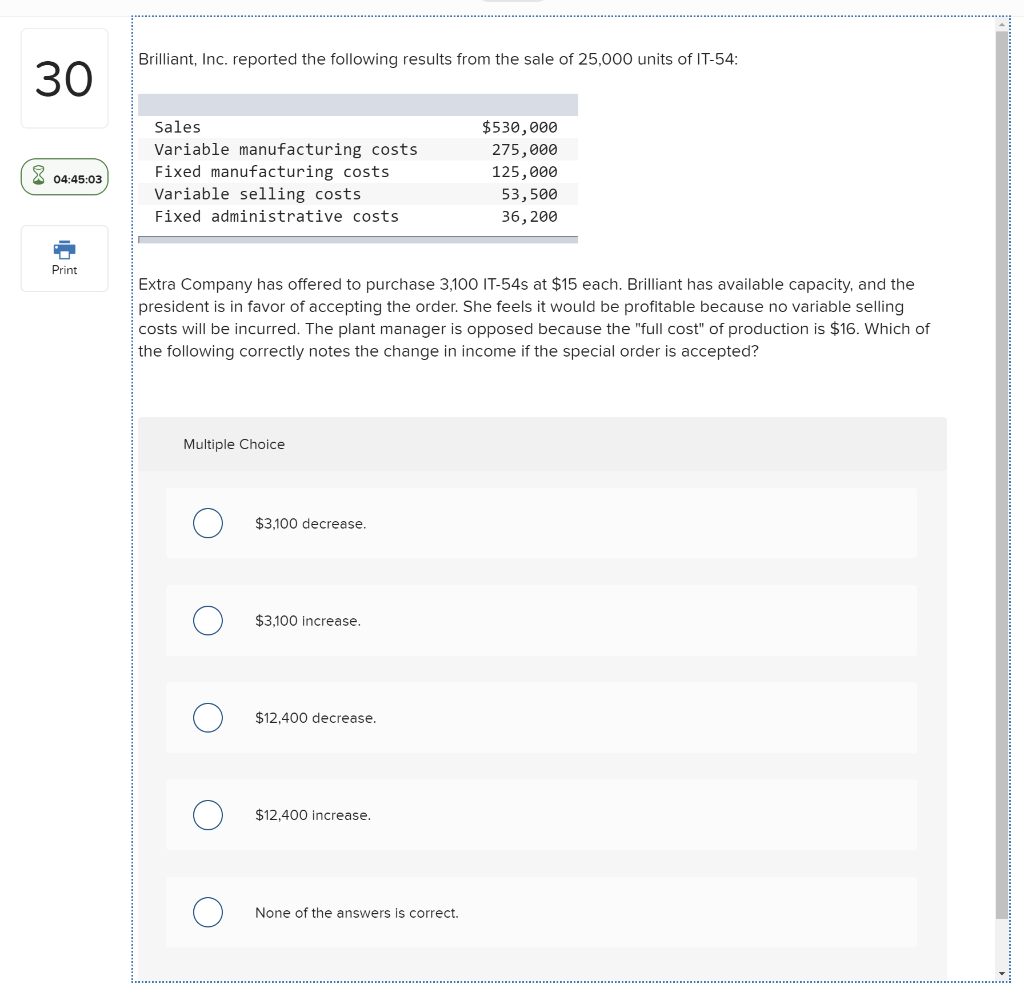Click the Sales $530,000 value

(x=520, y=127)
